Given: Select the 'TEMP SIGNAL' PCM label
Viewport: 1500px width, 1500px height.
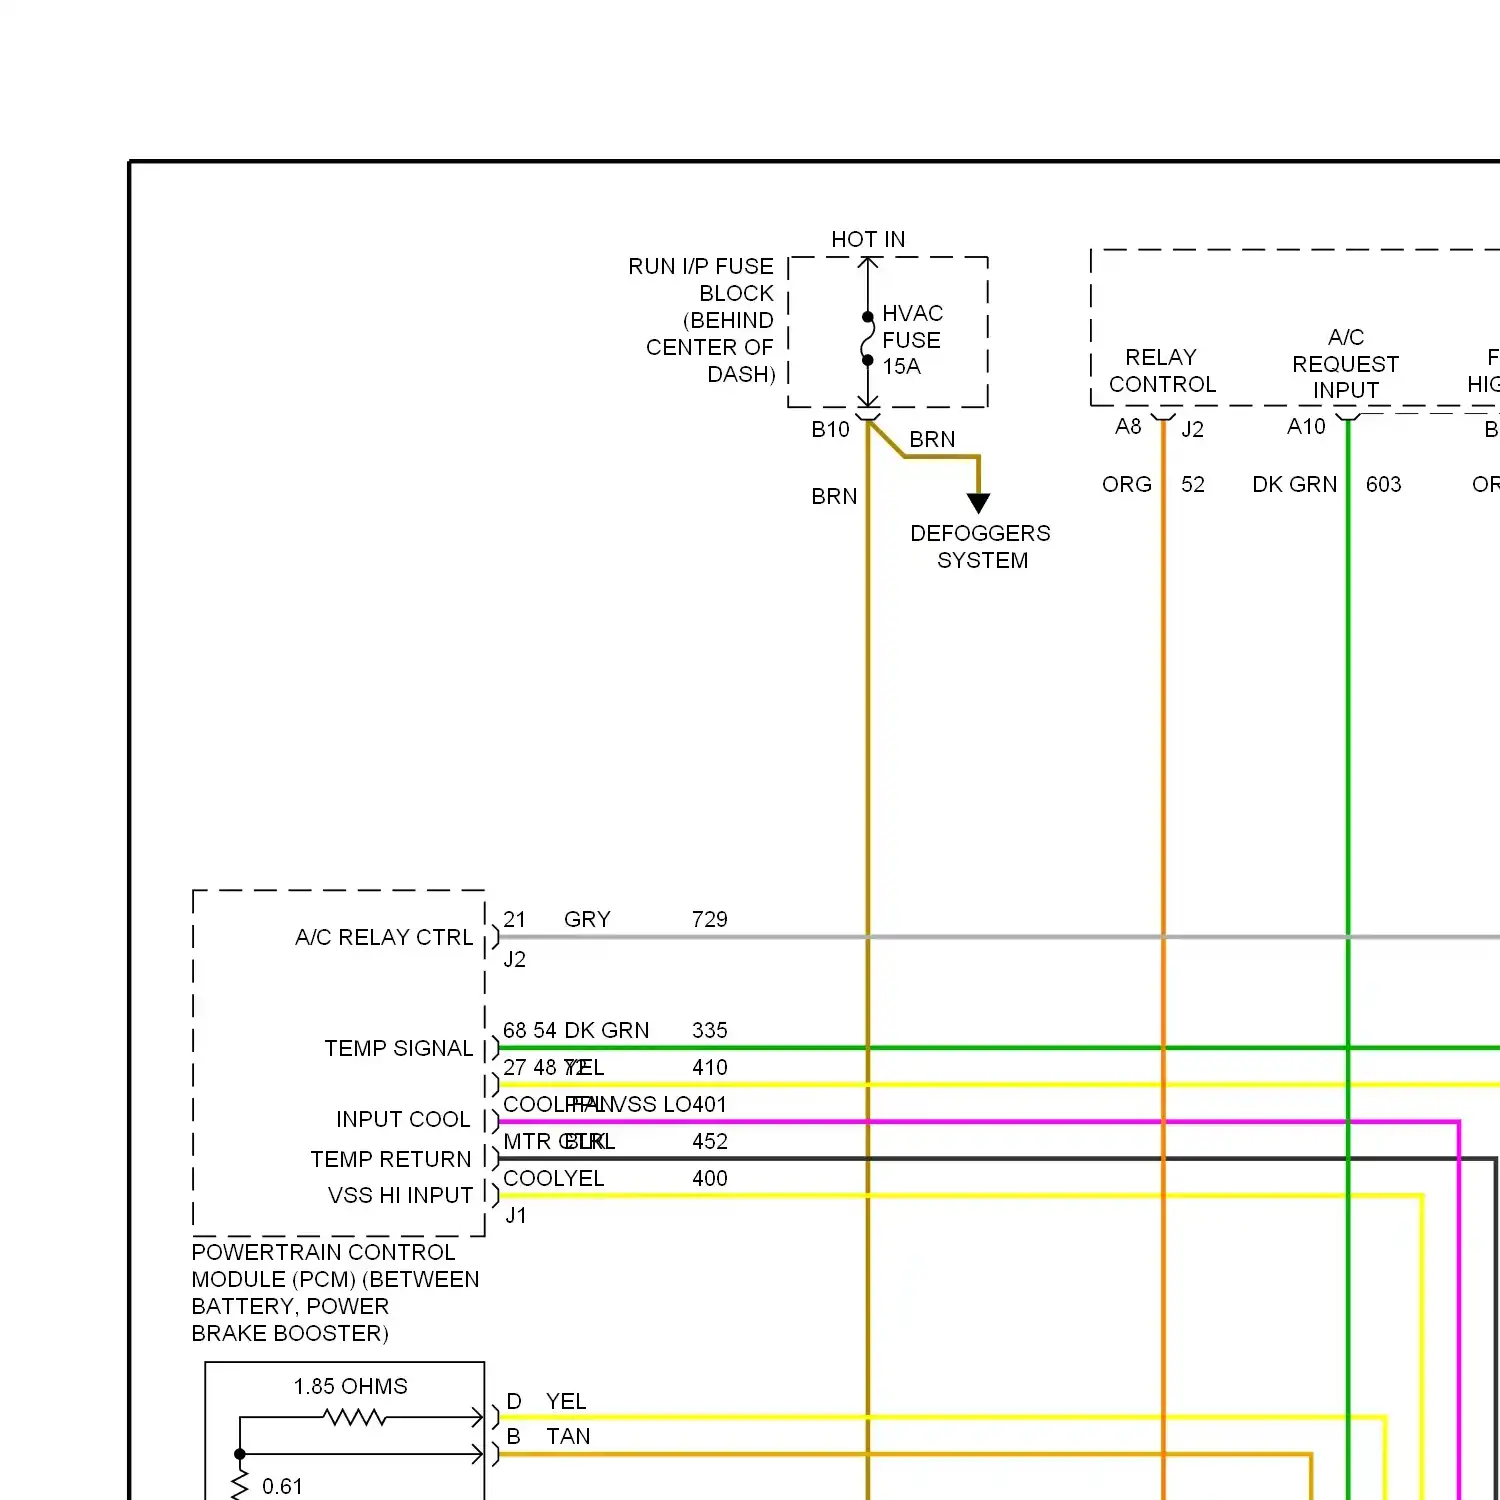Looking at the screenshot, I should click(398, 1048).
